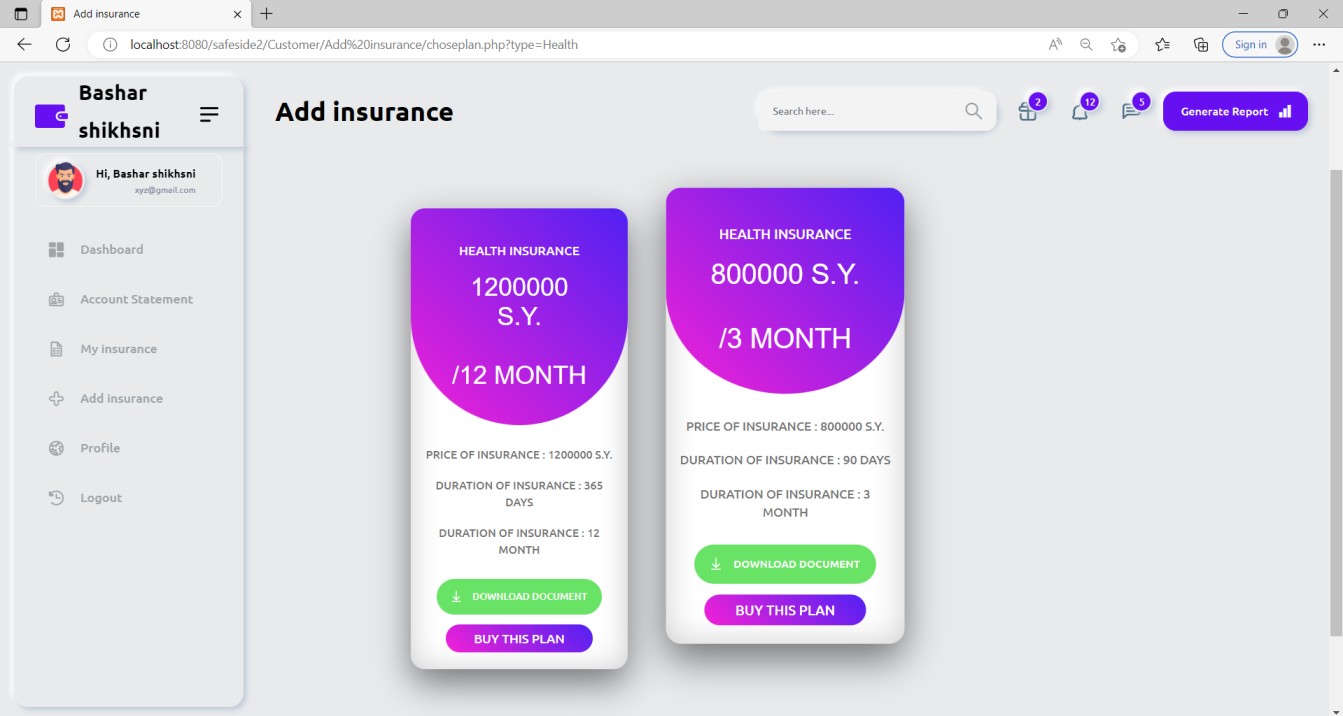Buy the 12 month health plan
Image resolution: width=1343 pixels, height=716 pixels.
pyautogui.click(x=519, y=639)
